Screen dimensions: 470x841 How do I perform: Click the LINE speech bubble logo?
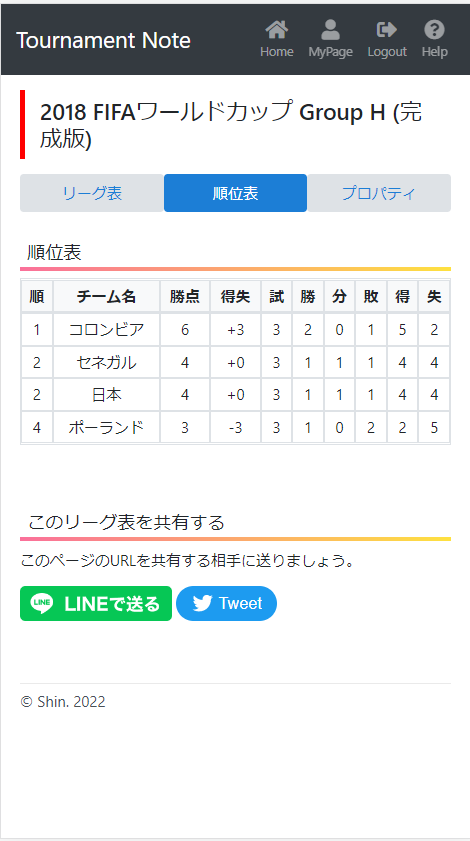pyautogui.click(x=42, y=603)
